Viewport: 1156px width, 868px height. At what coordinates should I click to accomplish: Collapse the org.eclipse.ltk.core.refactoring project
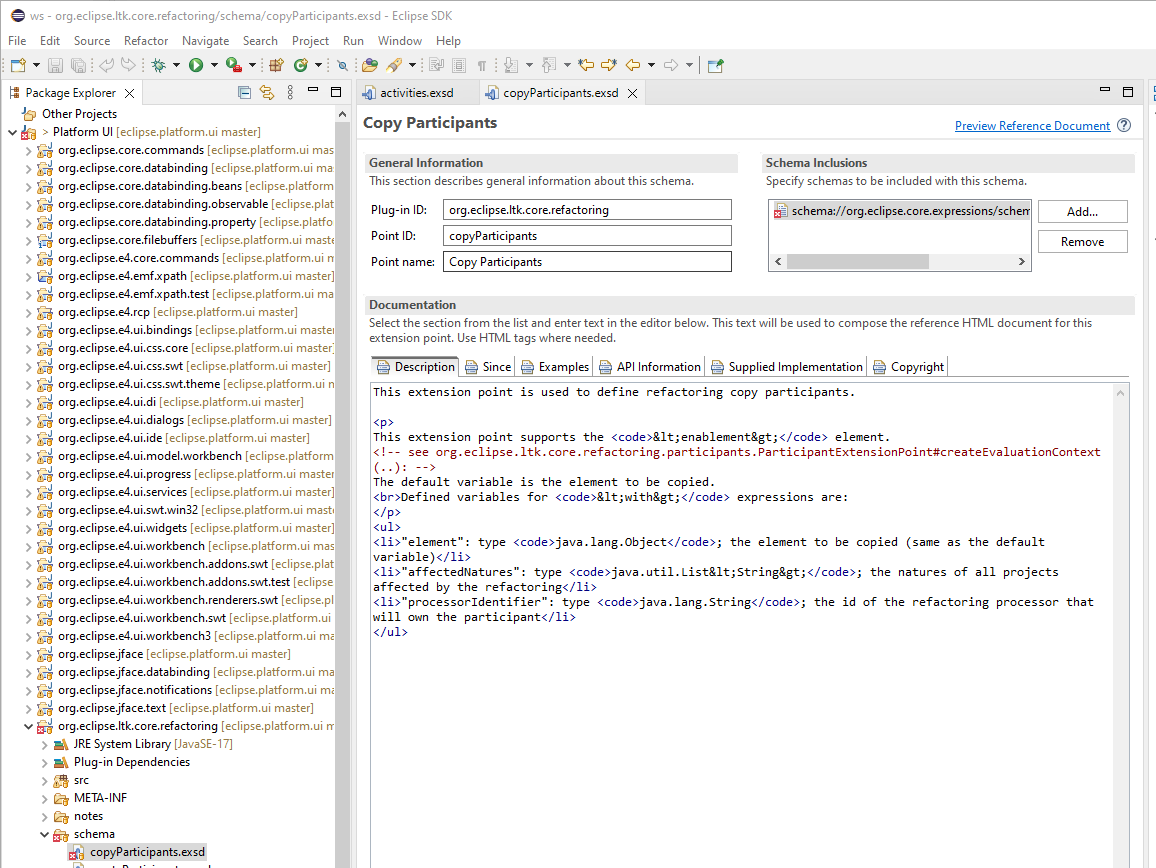tap(29, 726)
